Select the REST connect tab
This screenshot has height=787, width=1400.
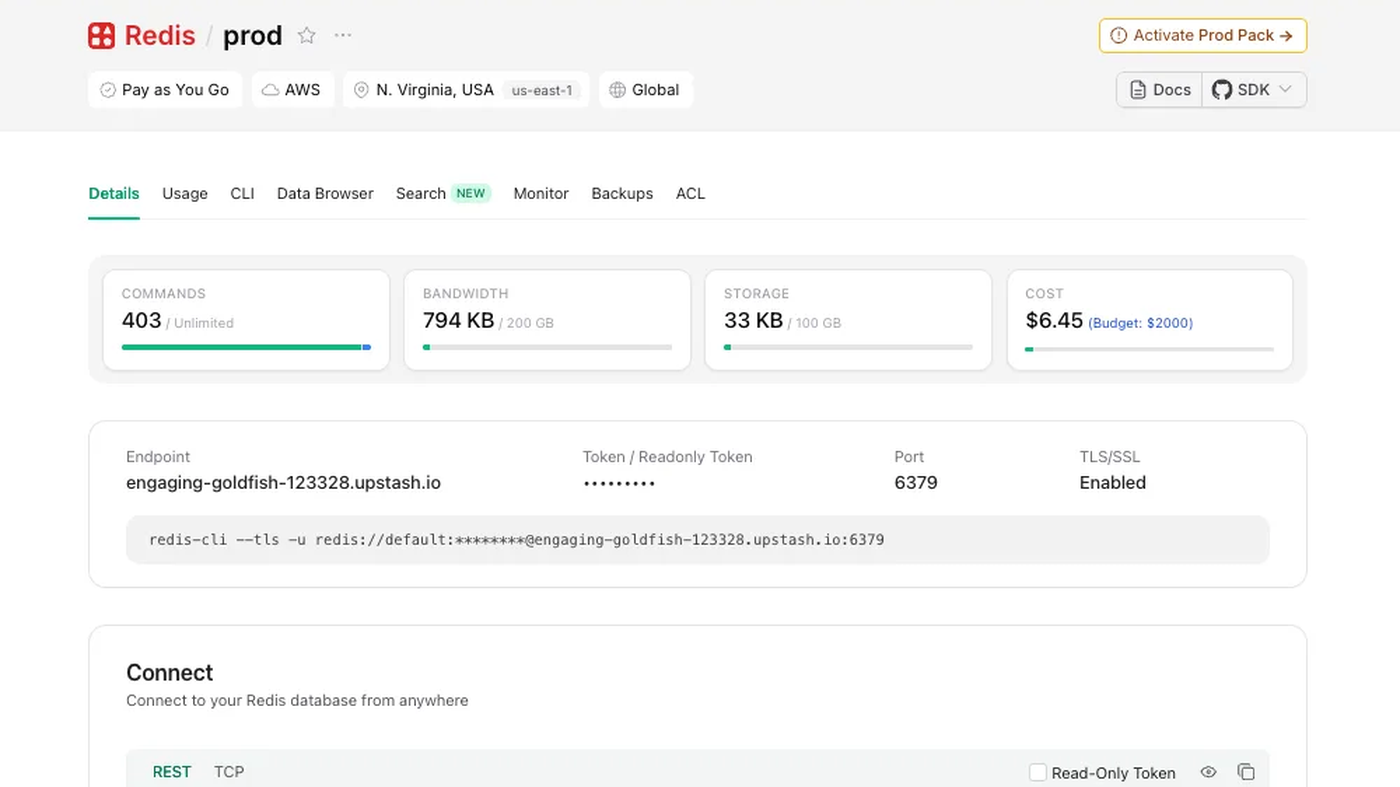coord(172,772)
